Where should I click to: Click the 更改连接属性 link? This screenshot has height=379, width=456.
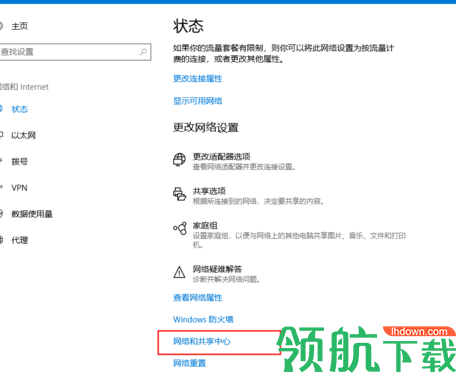[x=198, y=78]
